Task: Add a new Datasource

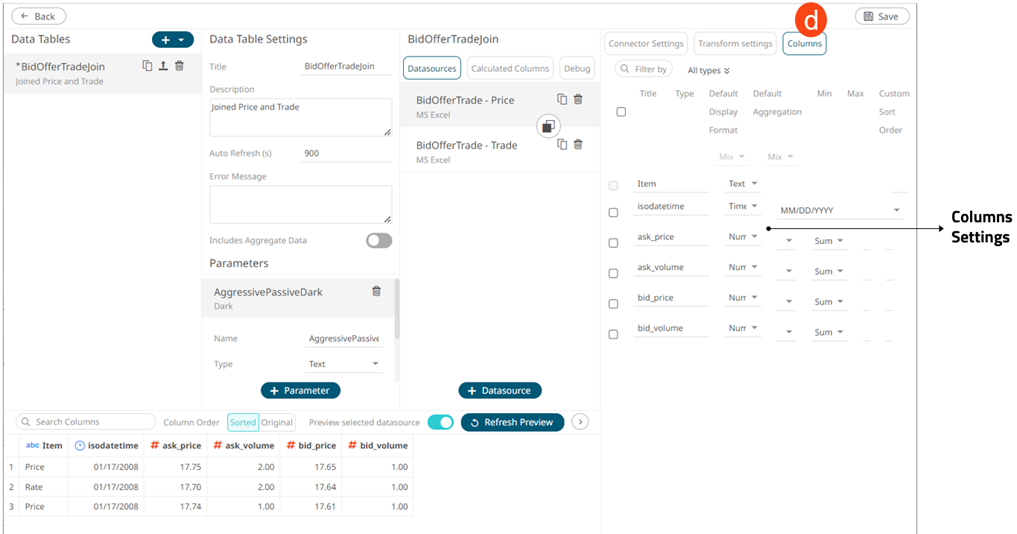Action: point(500,390)
